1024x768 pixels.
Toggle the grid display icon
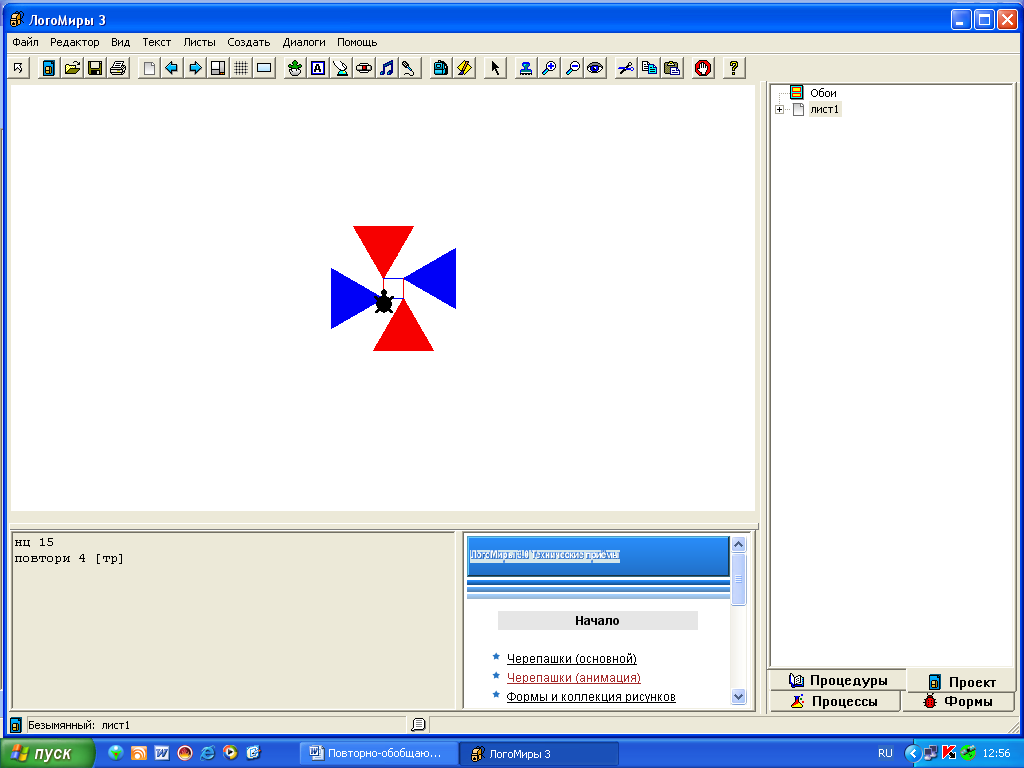241,68
